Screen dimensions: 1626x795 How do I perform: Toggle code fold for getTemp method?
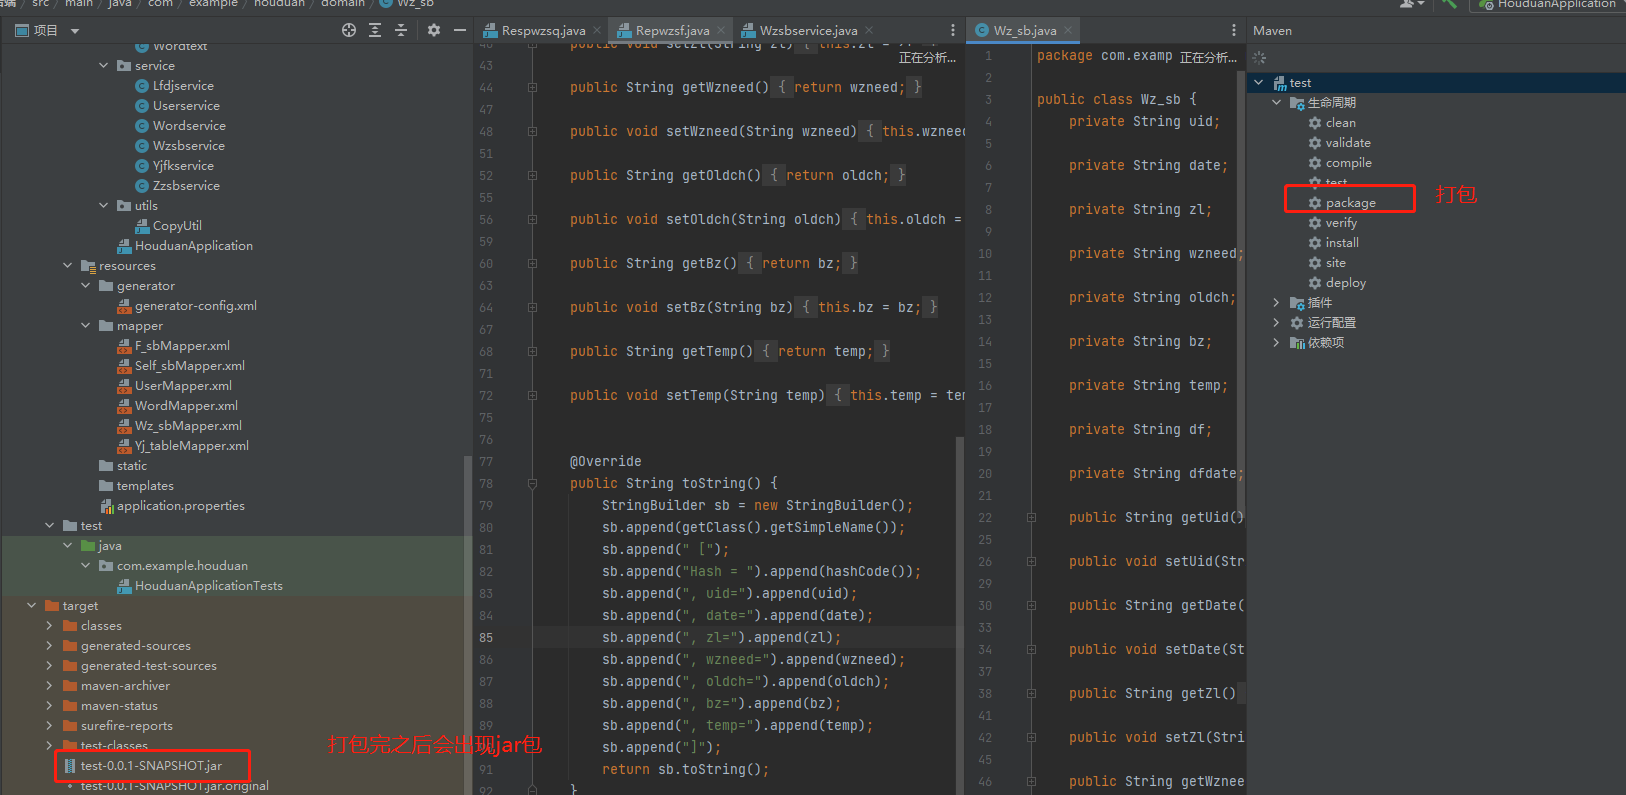coord(532,352)
